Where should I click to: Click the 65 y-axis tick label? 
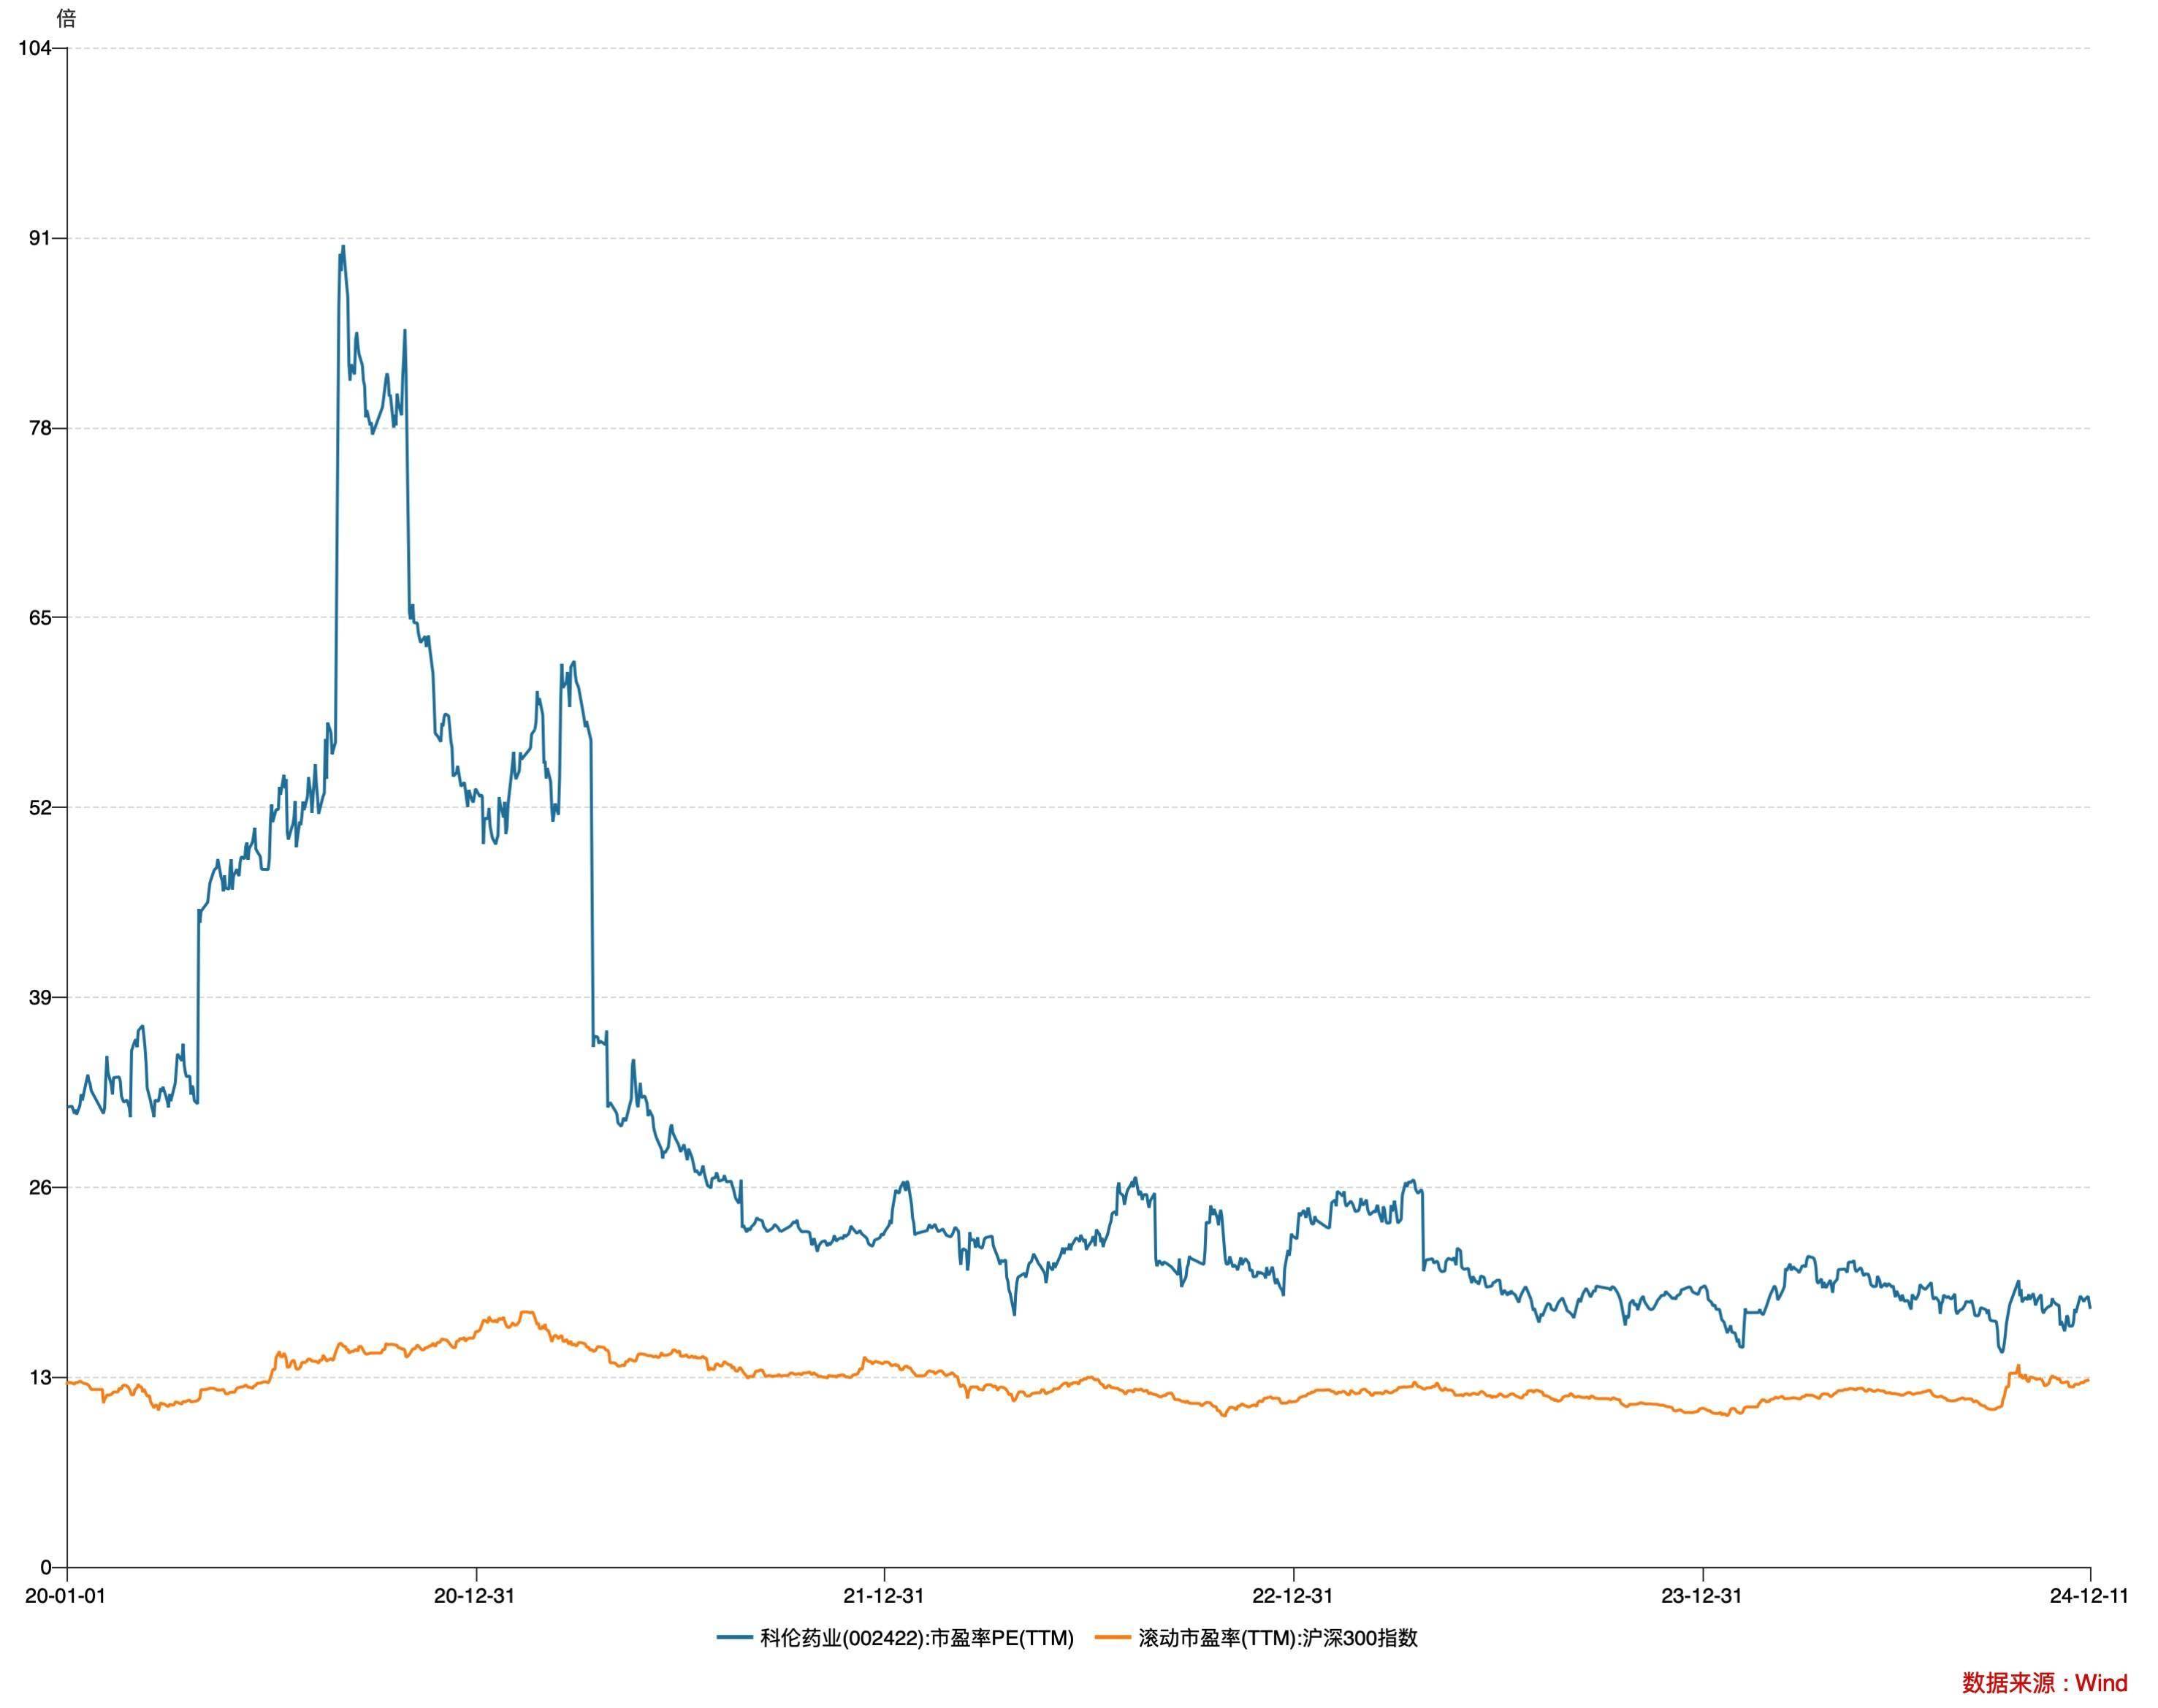click(41, 617)
